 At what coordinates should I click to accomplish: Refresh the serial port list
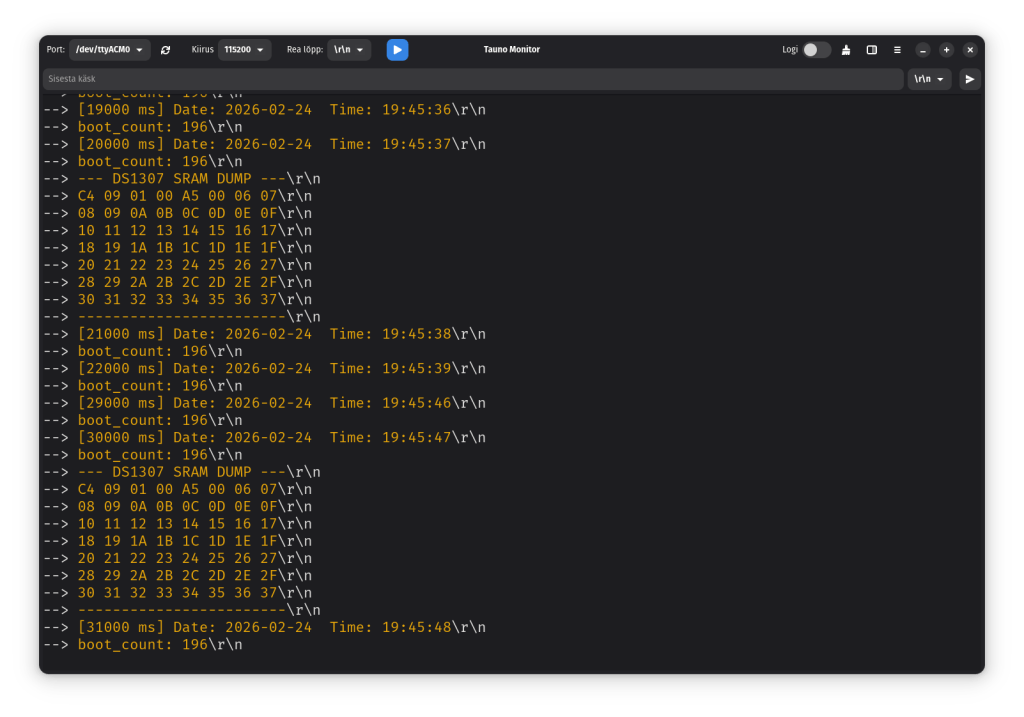click(x=165, y=50)
